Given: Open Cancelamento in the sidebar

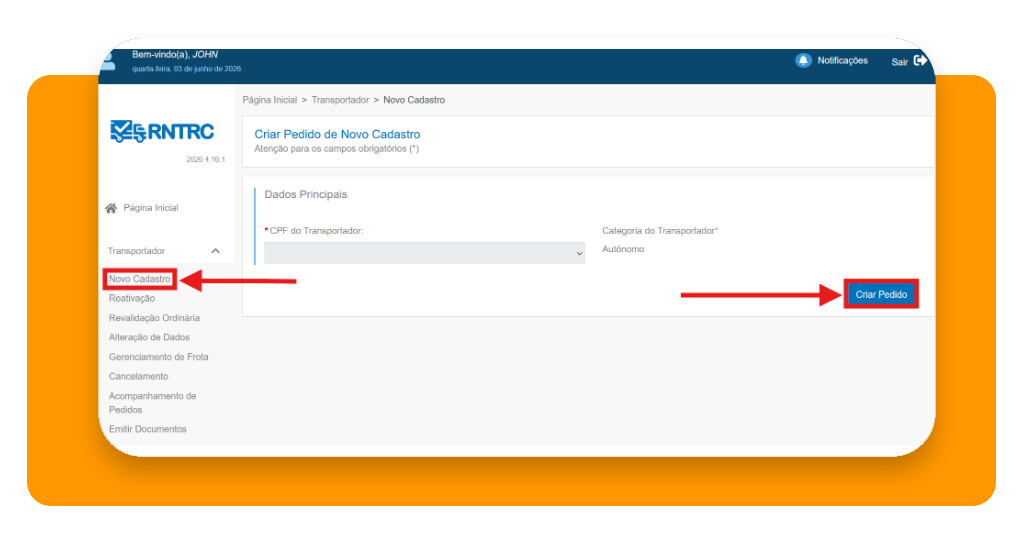Looking at the screenshot, I should [x=138, y=377].
